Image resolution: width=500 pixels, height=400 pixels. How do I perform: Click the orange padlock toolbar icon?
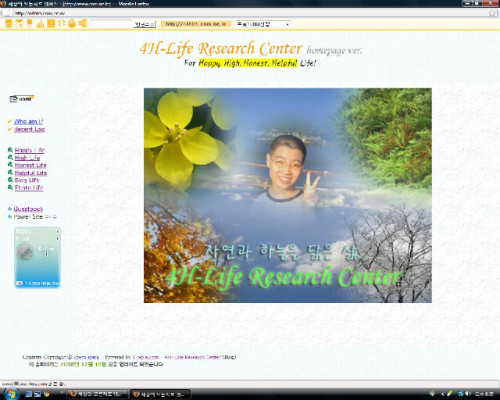(72, 23)
